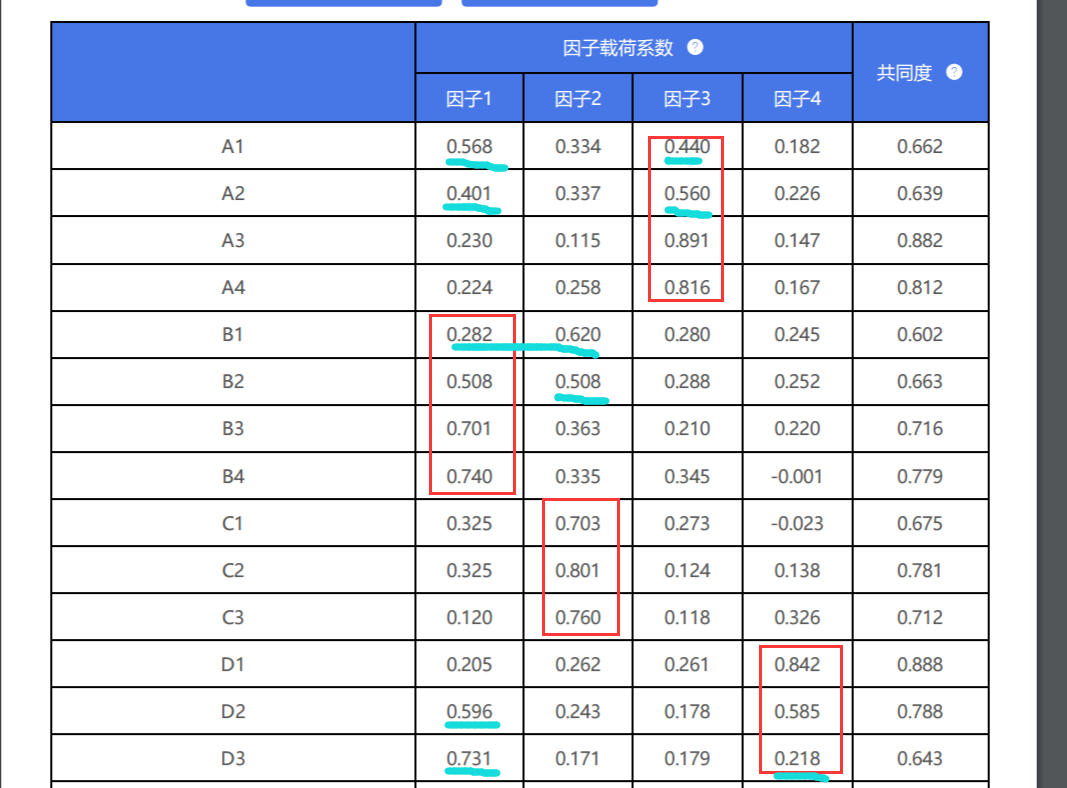1067x788 pixels.
Task: Click the 因子载荷系数 header text
Action: pyautogui.click(x=618, y=48)
